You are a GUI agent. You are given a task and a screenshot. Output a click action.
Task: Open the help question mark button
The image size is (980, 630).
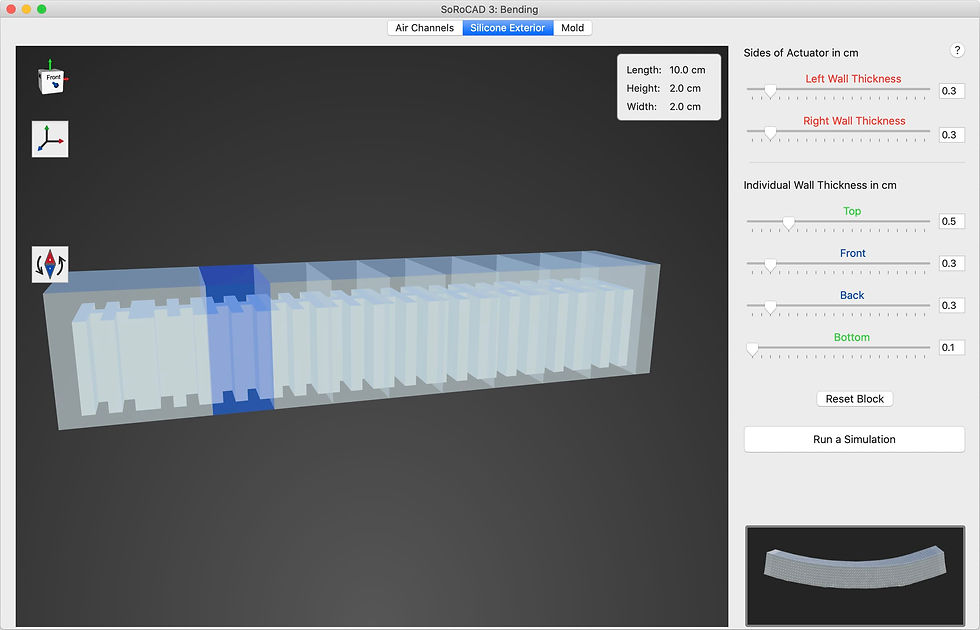[957, 51]
